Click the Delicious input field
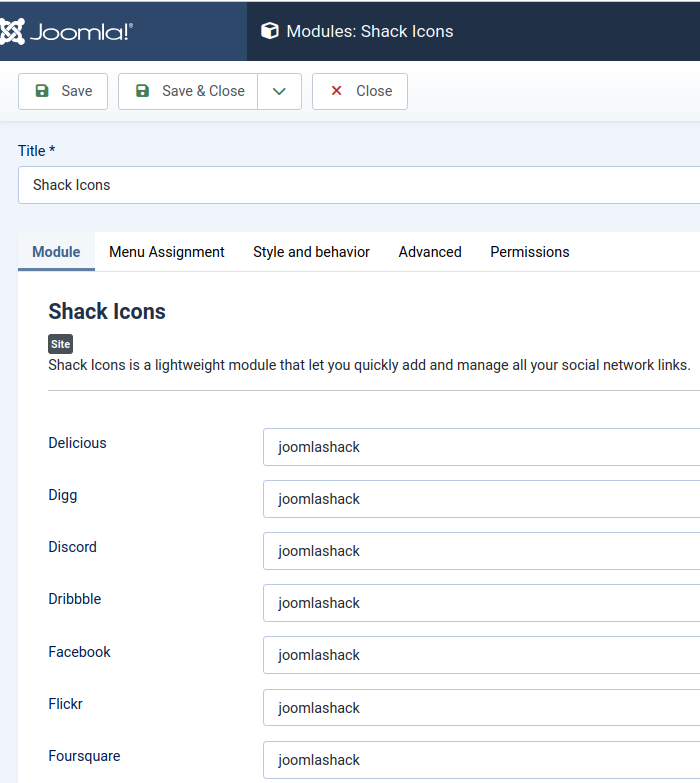This screenshot has width=700, height=783. coord(481,447)
